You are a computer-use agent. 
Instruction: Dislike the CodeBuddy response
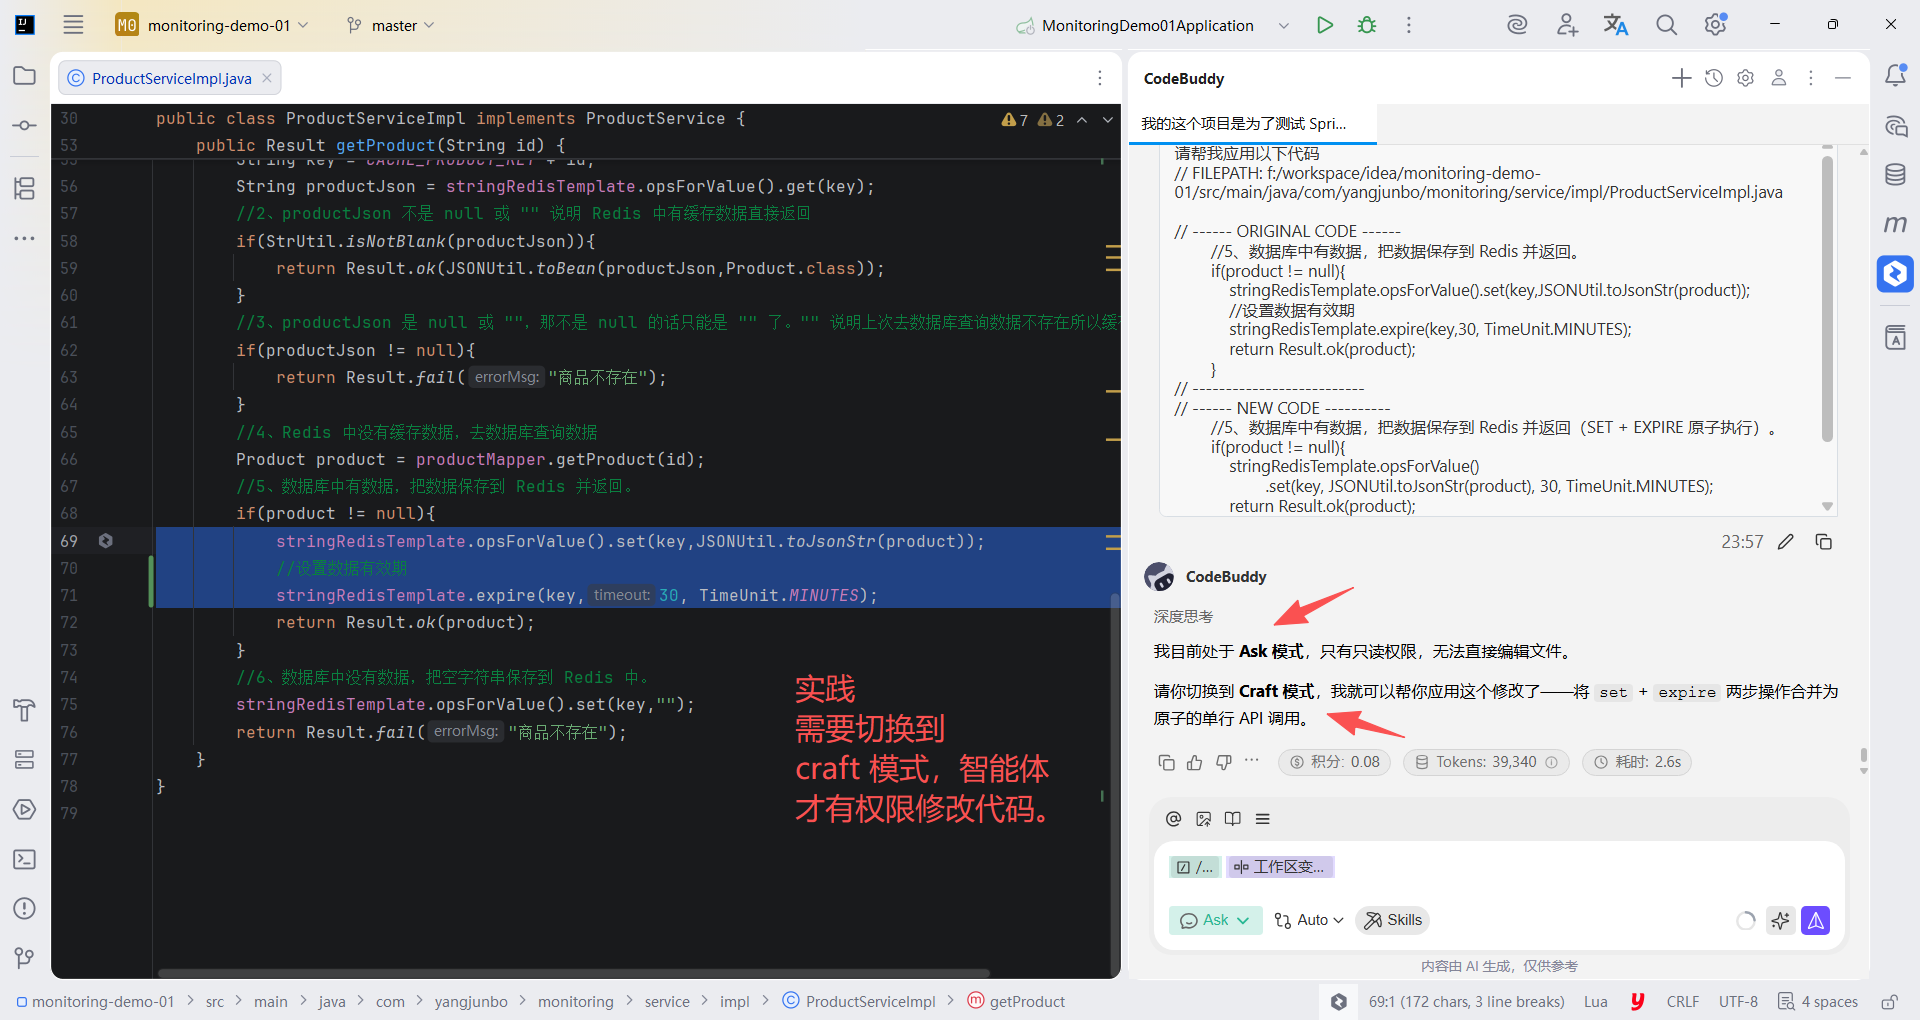pyautogui.click(x=1223, y=763)
